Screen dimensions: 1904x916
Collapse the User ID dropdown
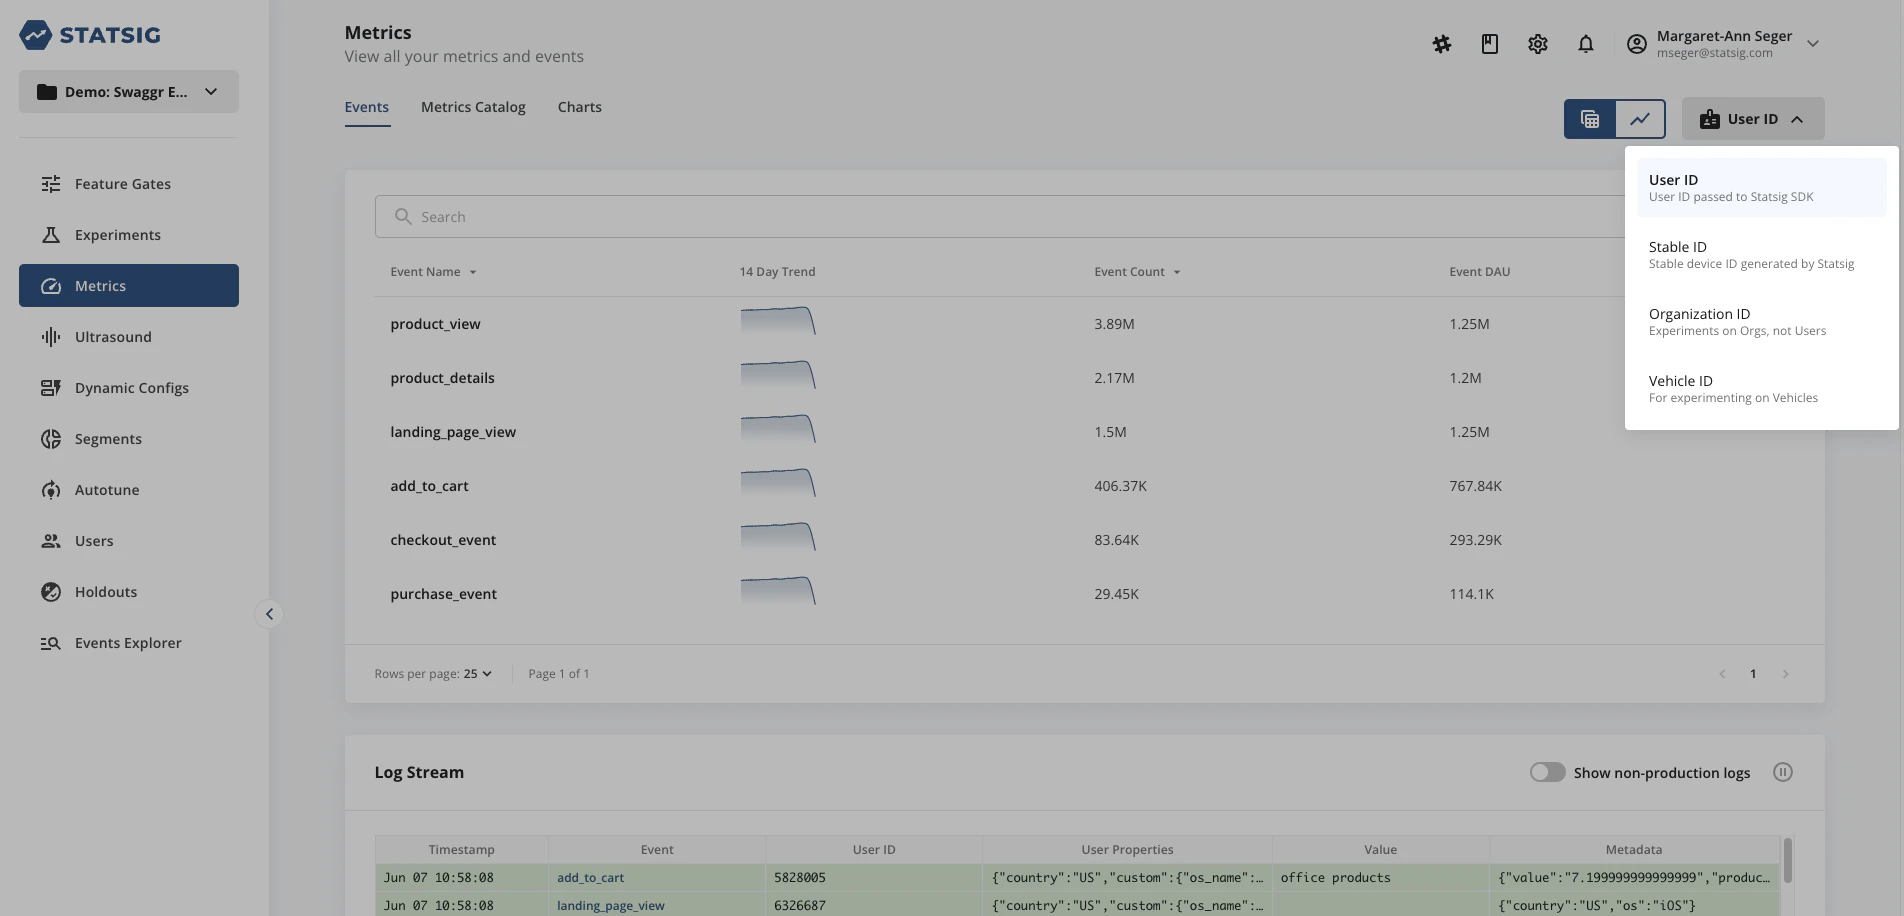coord(1752,118)
